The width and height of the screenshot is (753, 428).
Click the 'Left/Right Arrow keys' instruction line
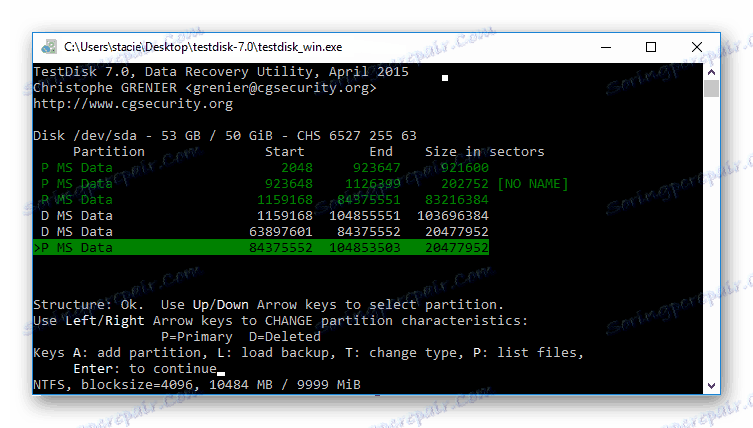click(x=280, y=320)
